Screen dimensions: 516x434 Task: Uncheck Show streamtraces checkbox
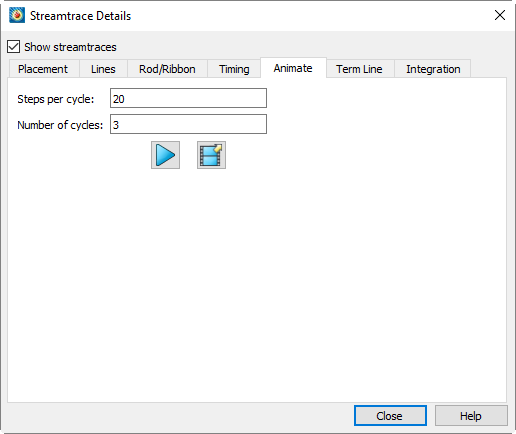(x=14, y=47)
